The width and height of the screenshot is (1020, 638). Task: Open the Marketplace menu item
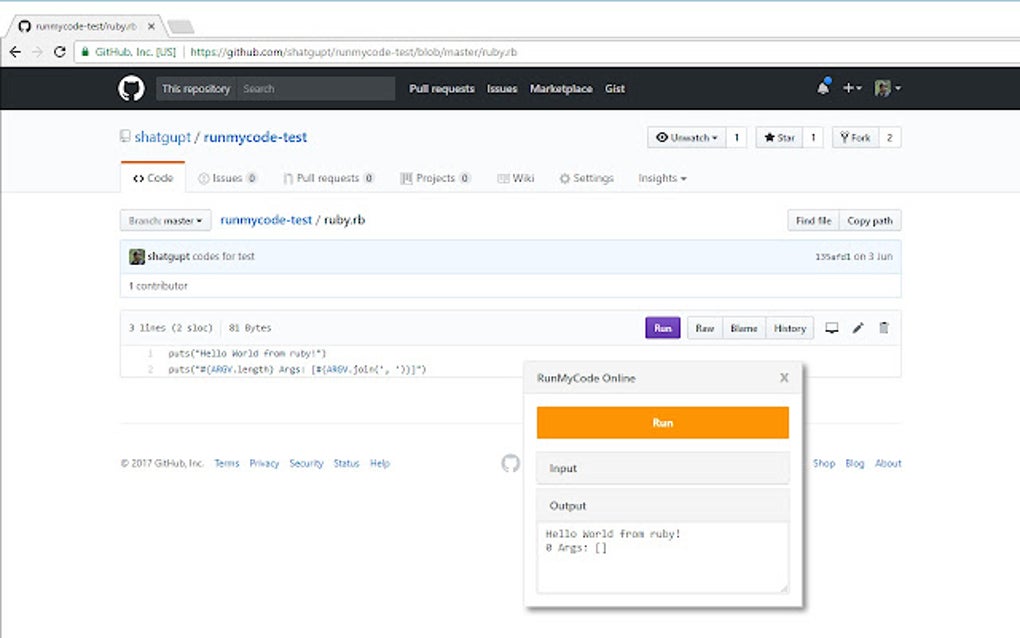click(x=561, y=89)
